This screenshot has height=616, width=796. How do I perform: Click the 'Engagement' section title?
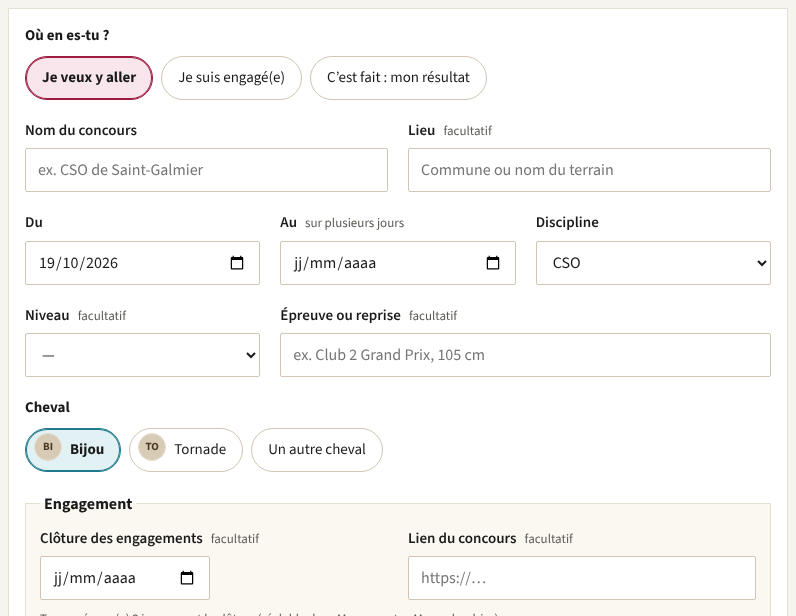[x=88, y=504]
